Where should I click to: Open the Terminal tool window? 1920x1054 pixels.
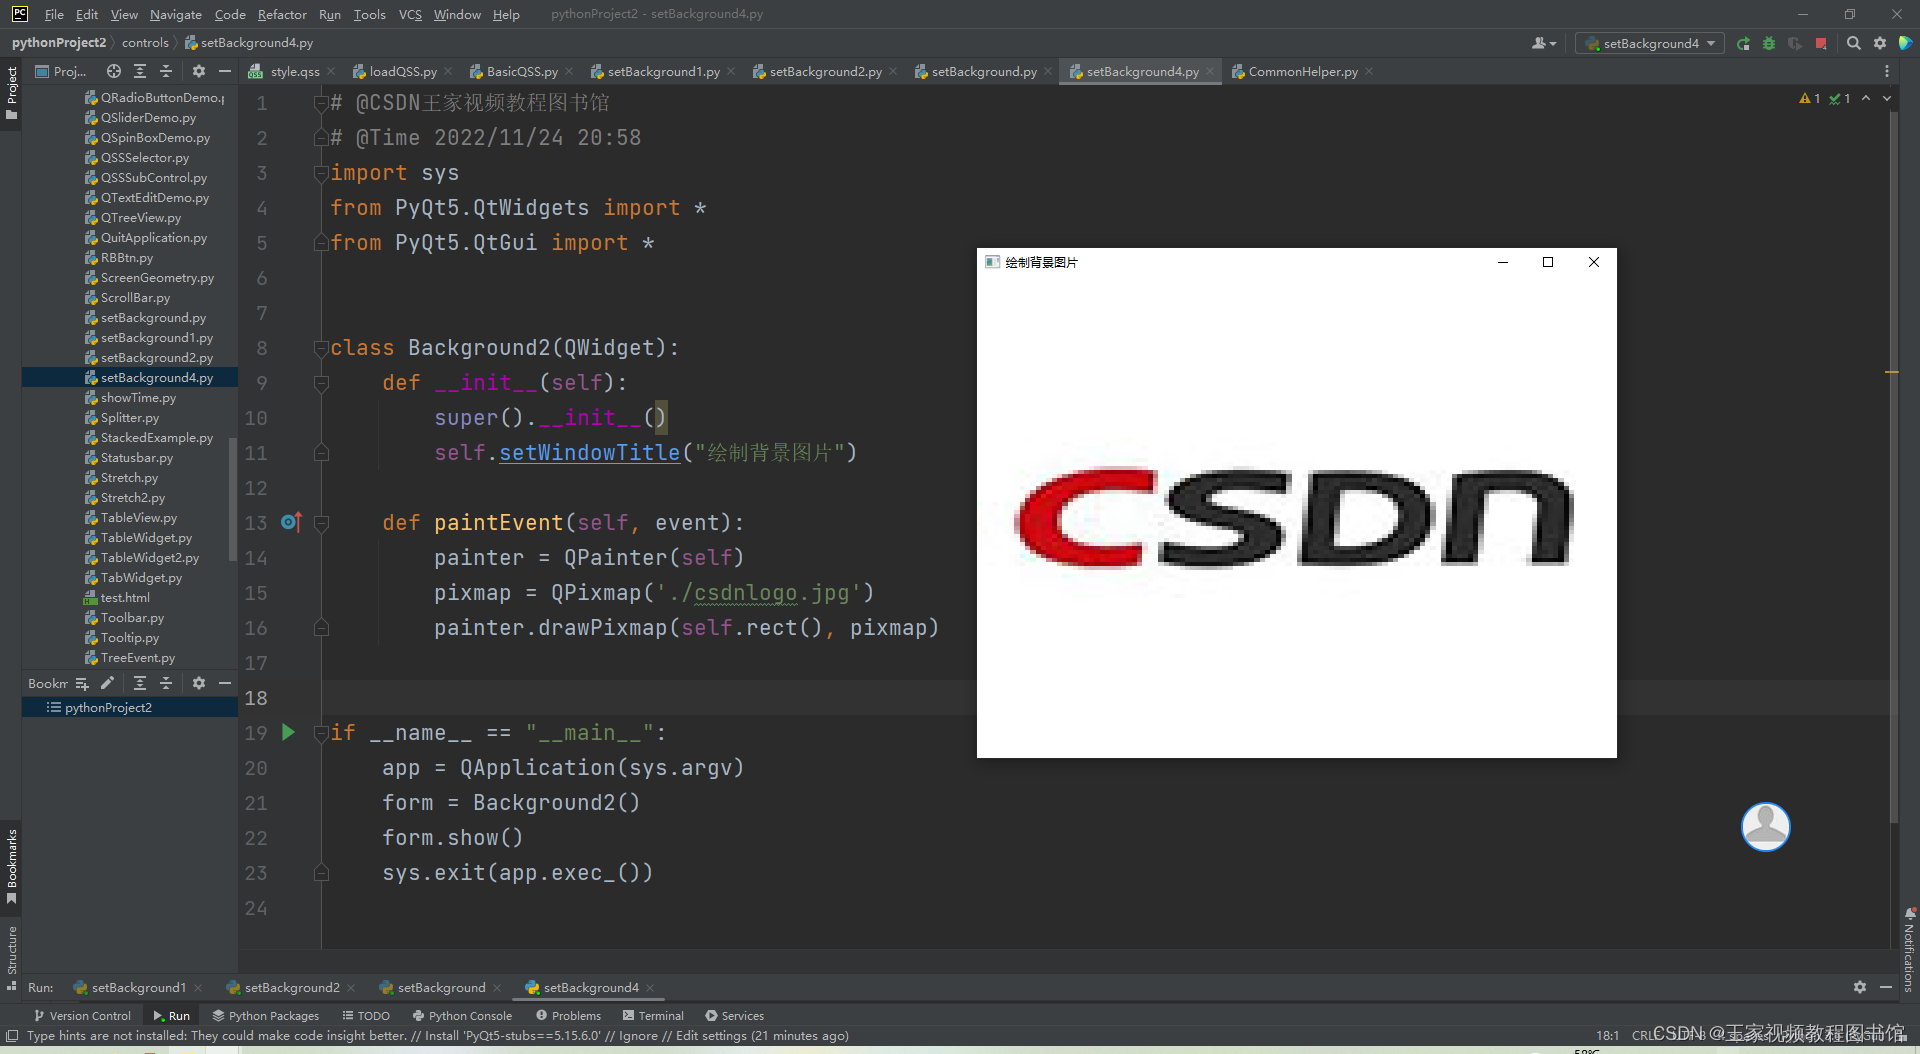coord(653,1015)
